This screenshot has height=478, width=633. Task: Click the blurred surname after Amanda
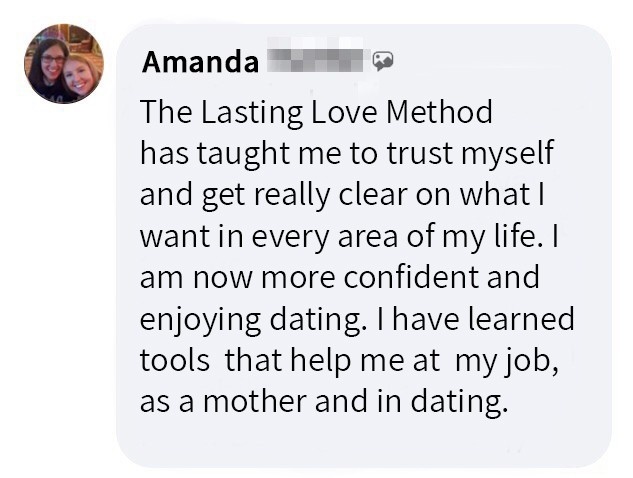[x=316, y=62]
